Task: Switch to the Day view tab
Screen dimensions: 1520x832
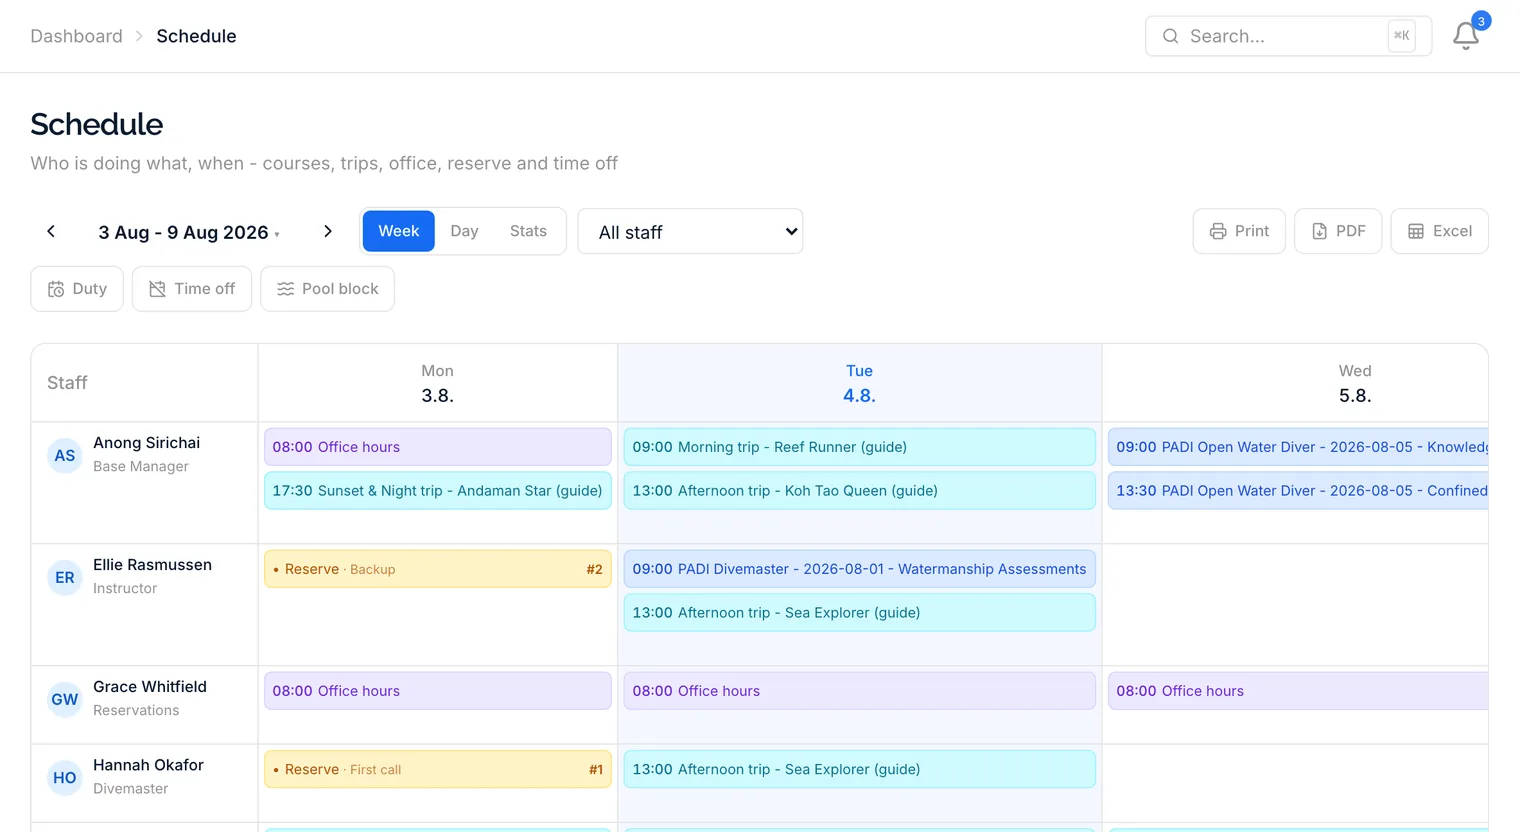Action: coord(464,231)
